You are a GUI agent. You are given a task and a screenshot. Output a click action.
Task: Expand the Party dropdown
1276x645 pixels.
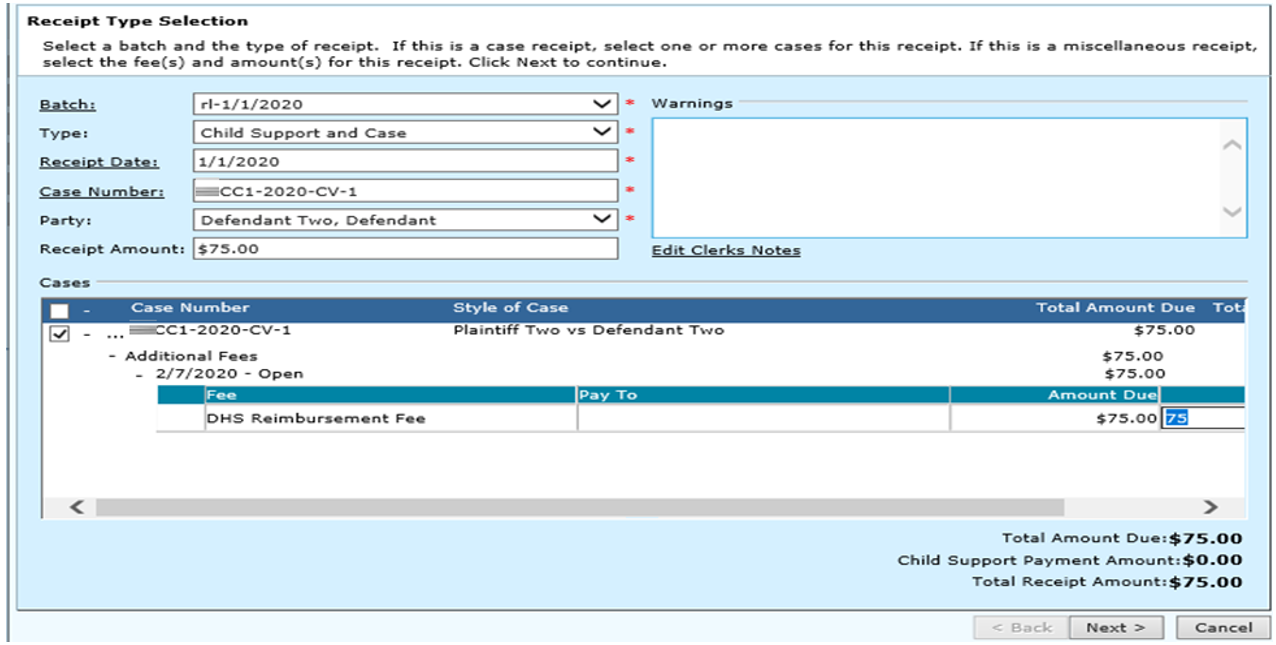pyautogui.click(x=601, y=219)
